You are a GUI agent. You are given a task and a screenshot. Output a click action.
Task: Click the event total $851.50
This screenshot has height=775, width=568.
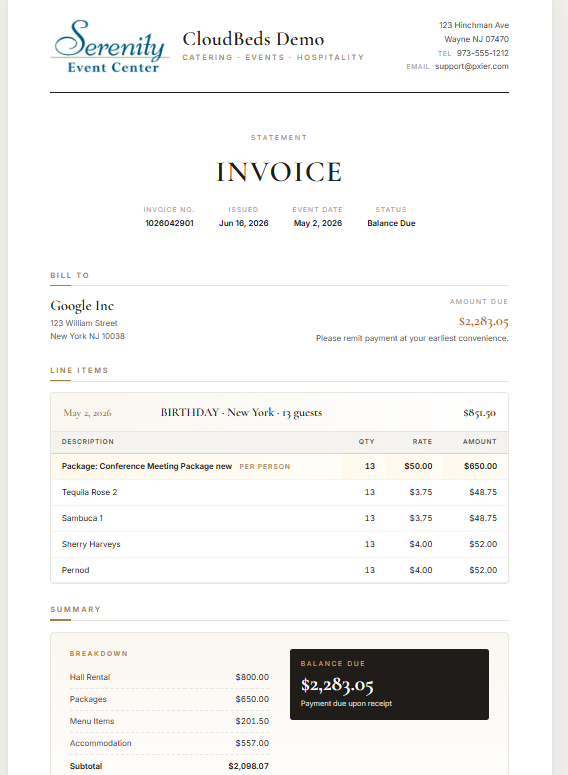click(x=480, y=413)
